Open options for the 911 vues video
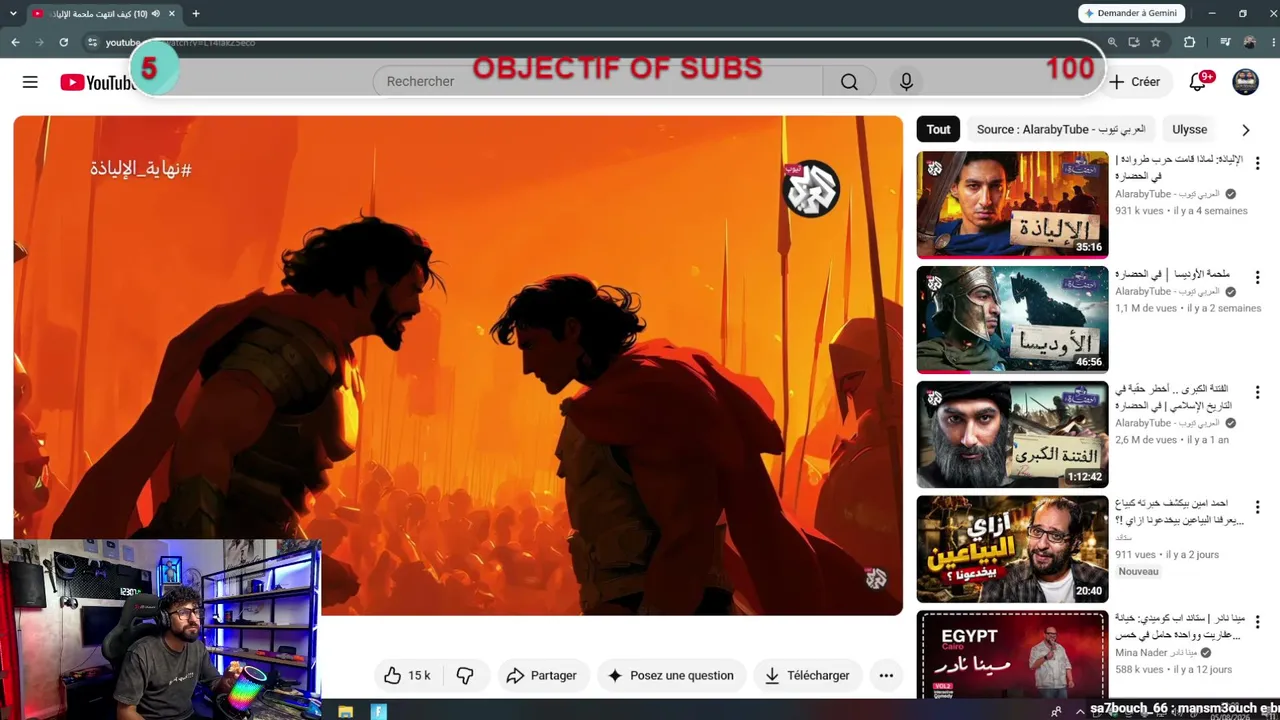 1257,507
